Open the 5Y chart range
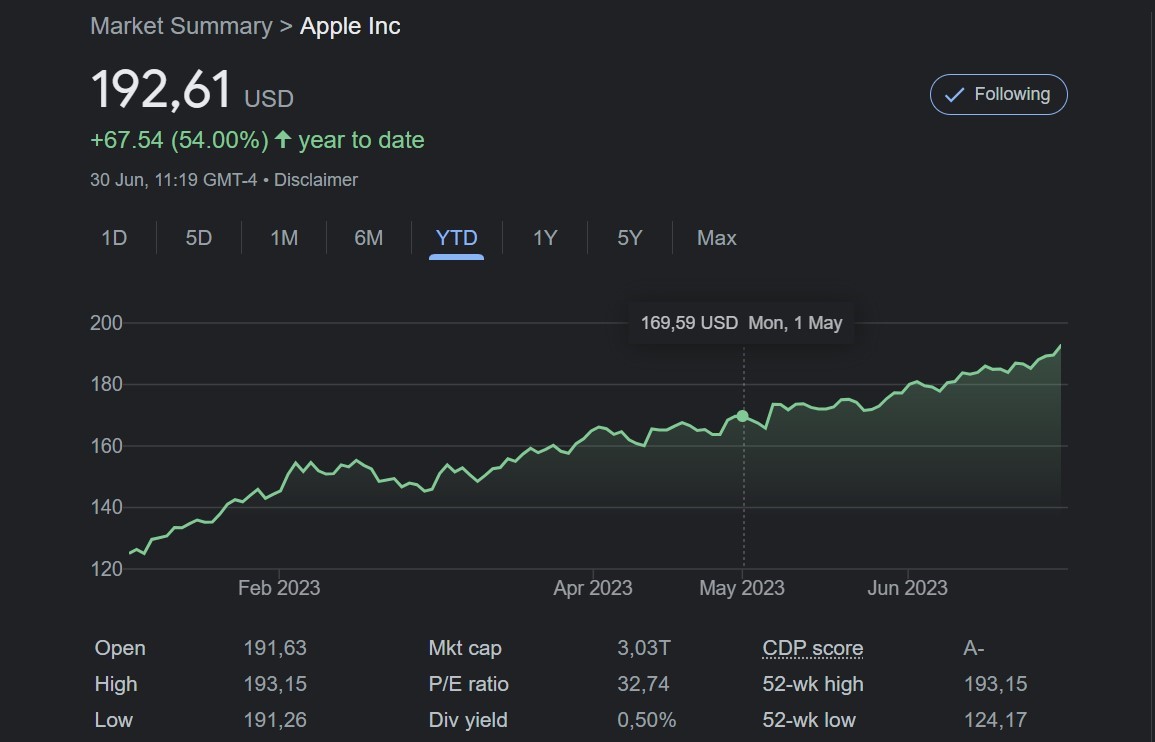1155x742 pixels. click(630, 238)
